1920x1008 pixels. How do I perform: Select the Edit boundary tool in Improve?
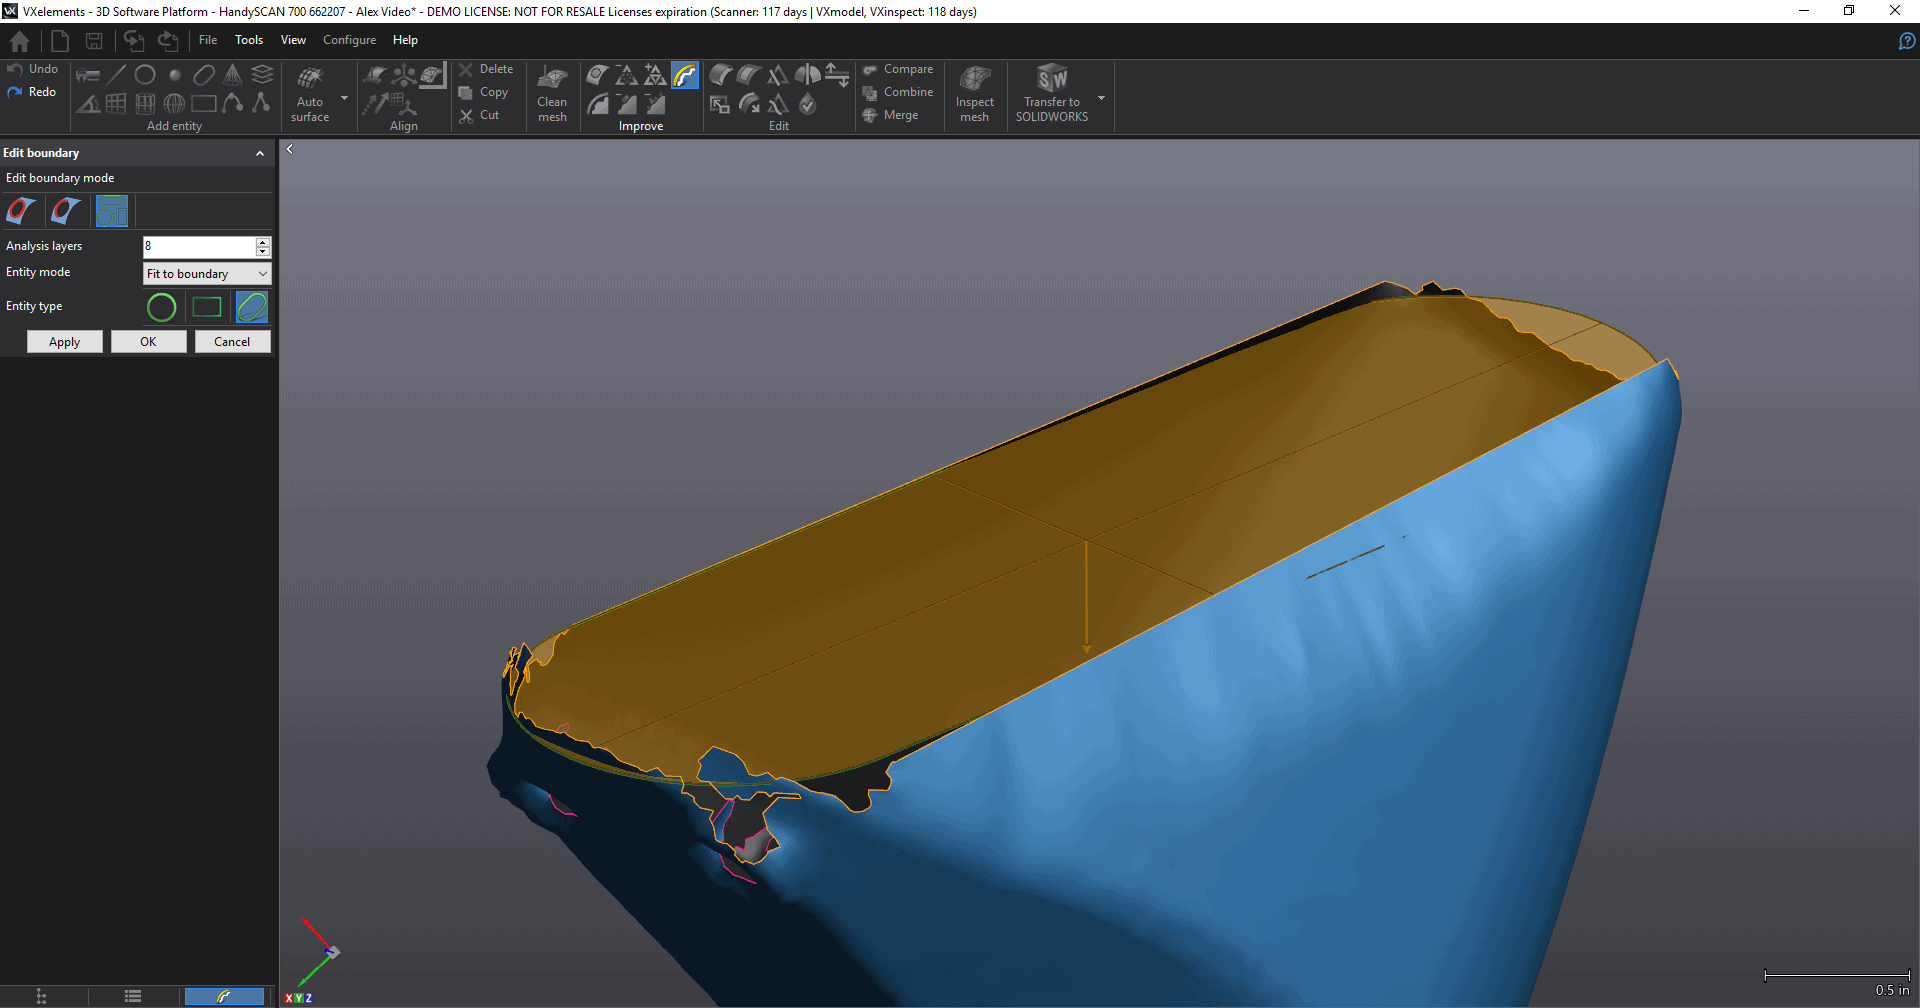(x=685, y=75)
